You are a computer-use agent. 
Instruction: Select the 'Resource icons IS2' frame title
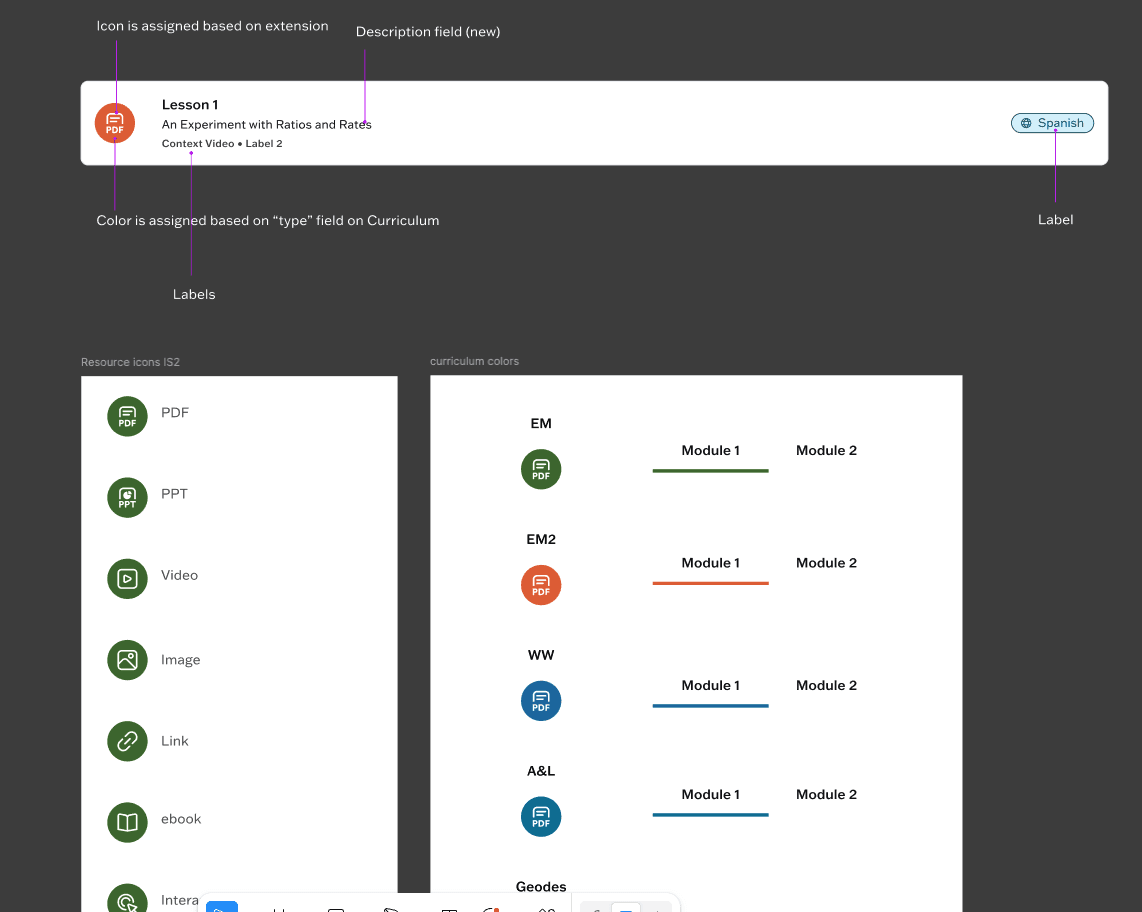(x=130, y=362)
